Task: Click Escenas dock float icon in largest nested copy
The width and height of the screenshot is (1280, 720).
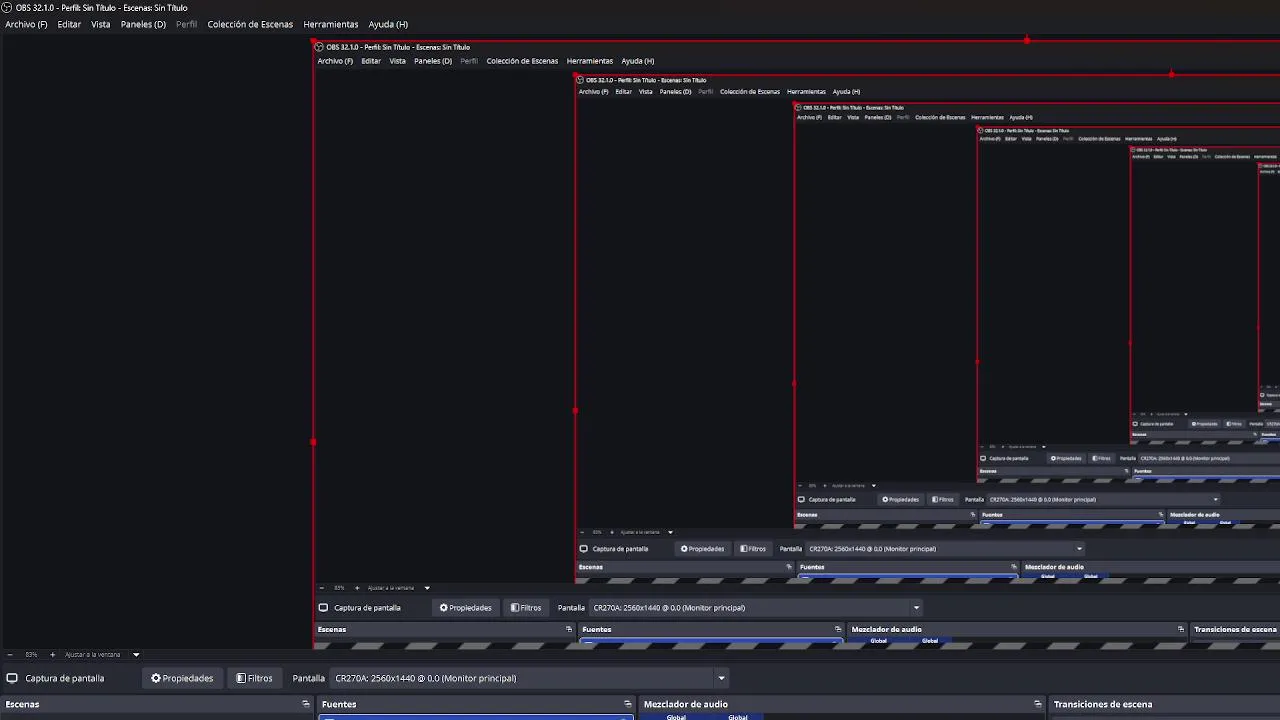Action: pos(569,629)
